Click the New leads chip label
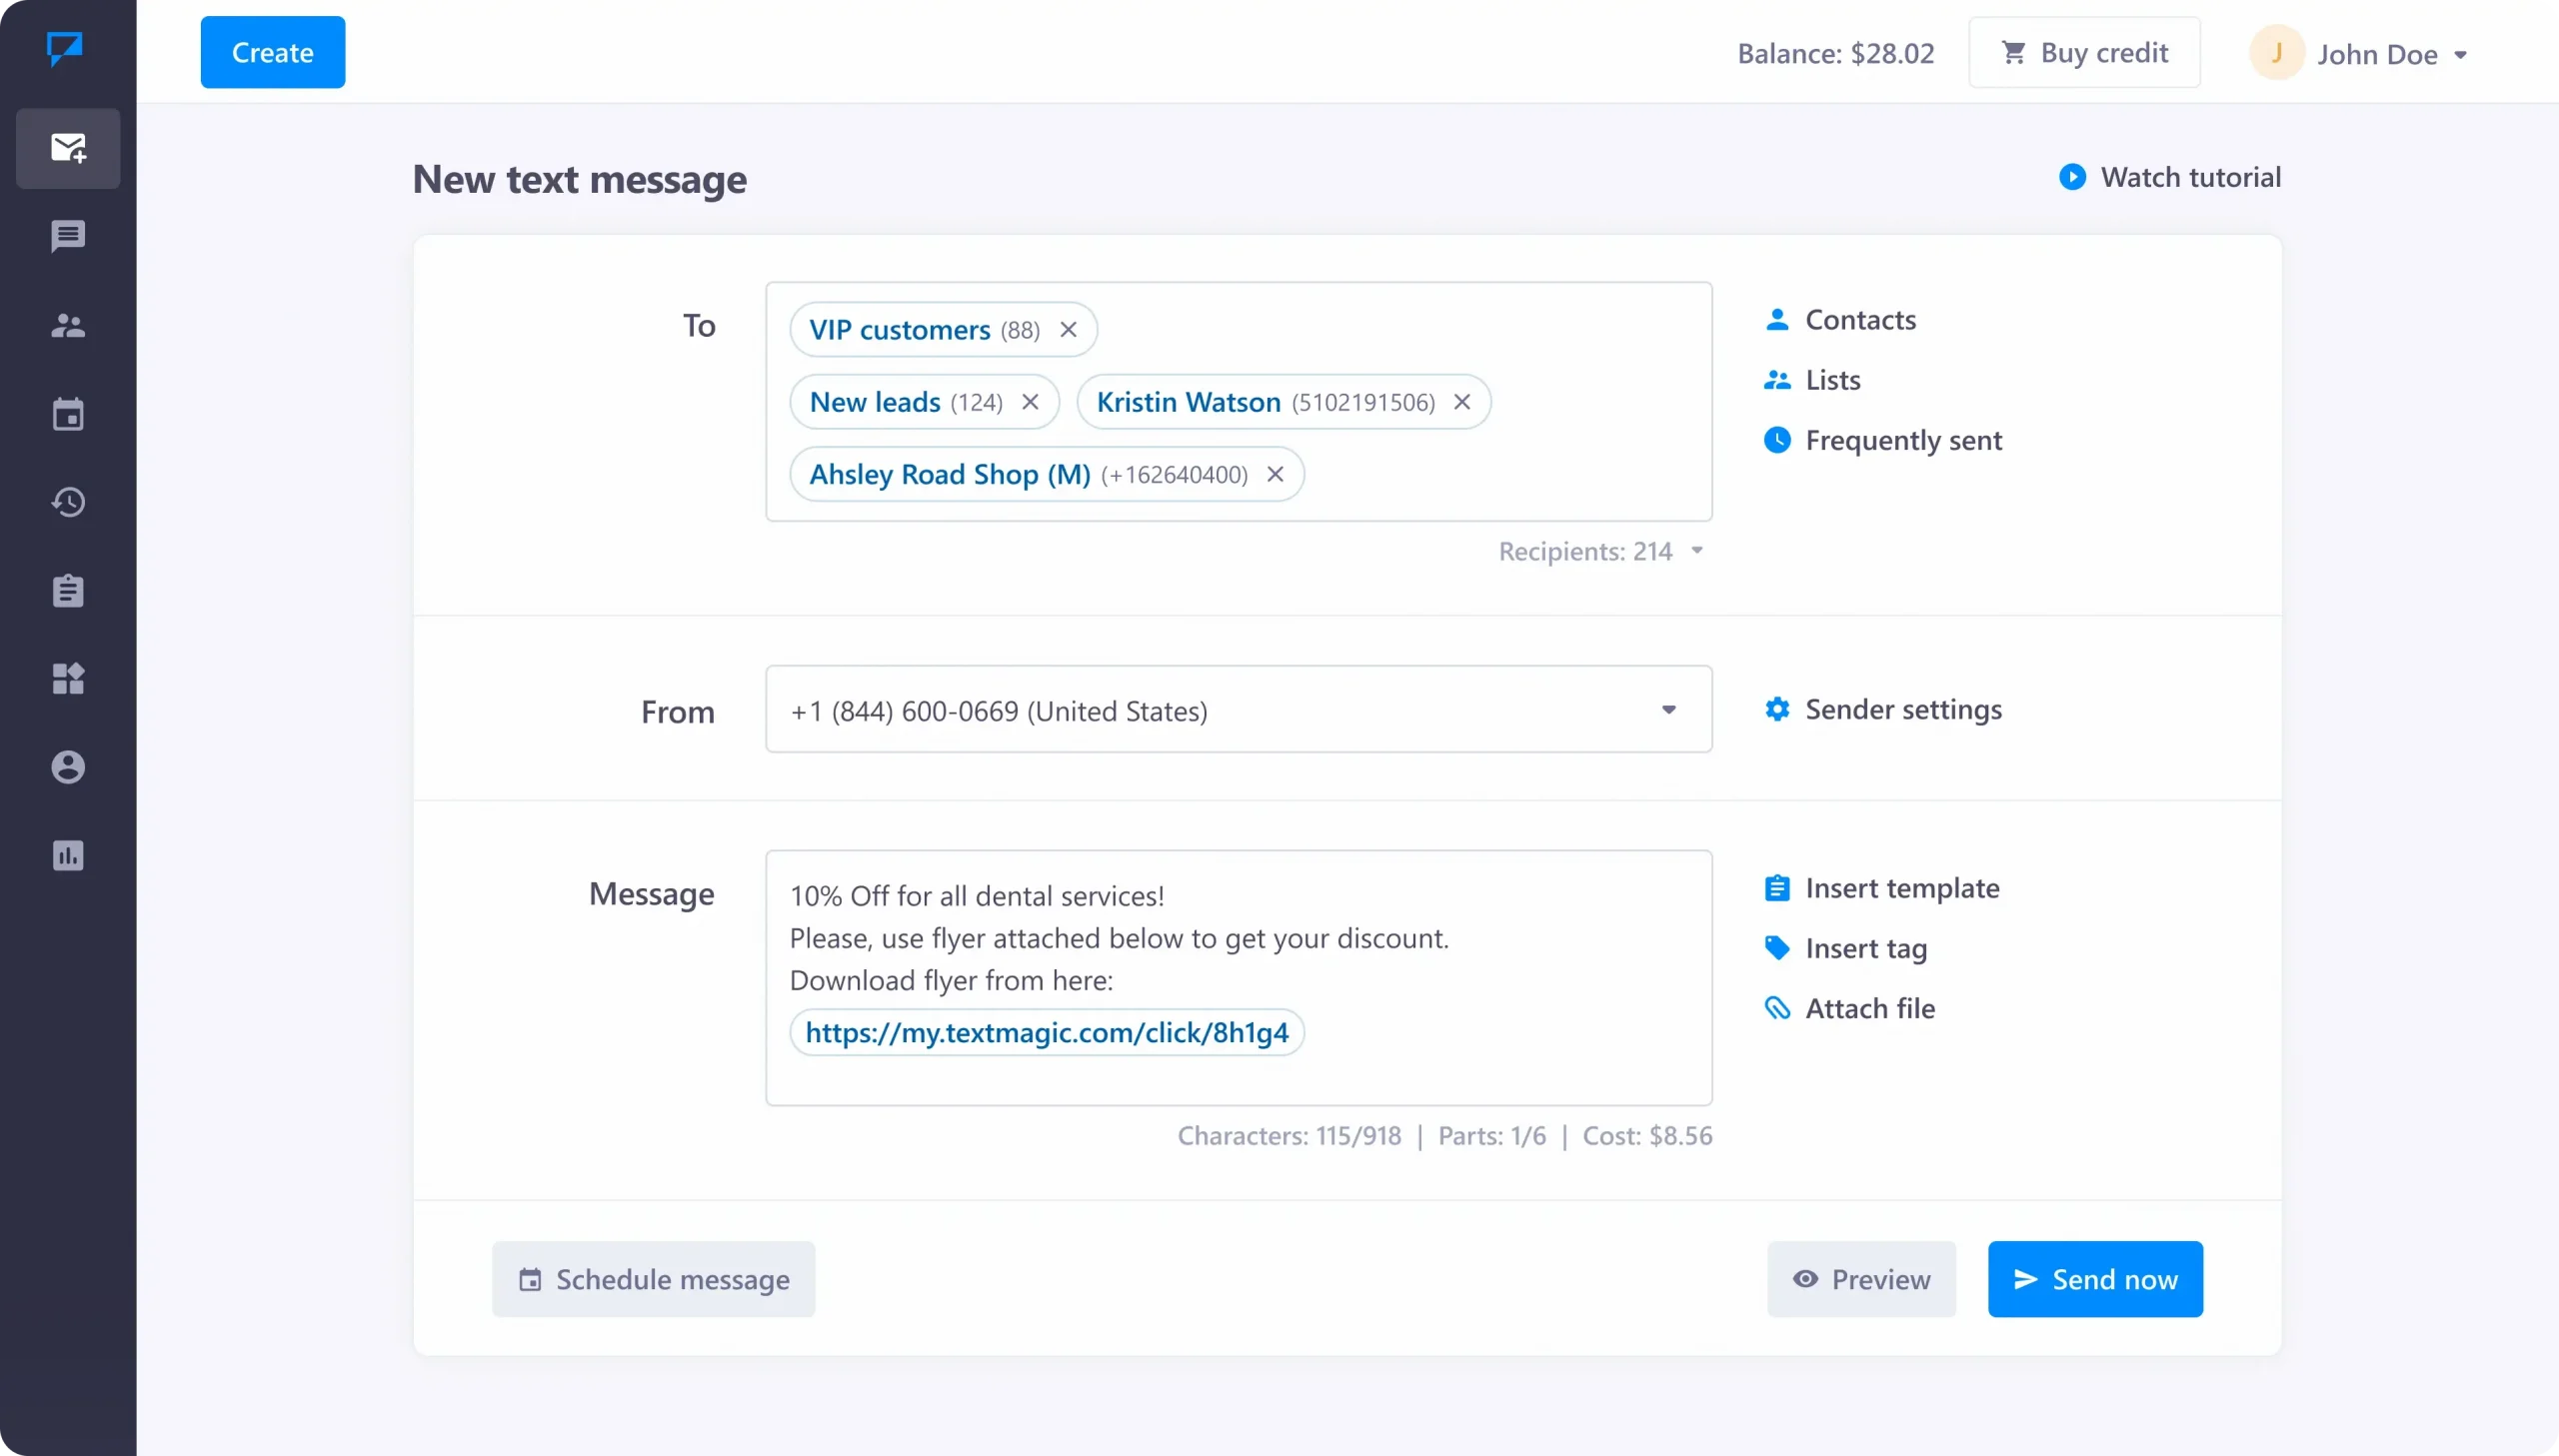This screenshot has height=1456, width=2559. (x=875, y=402)
